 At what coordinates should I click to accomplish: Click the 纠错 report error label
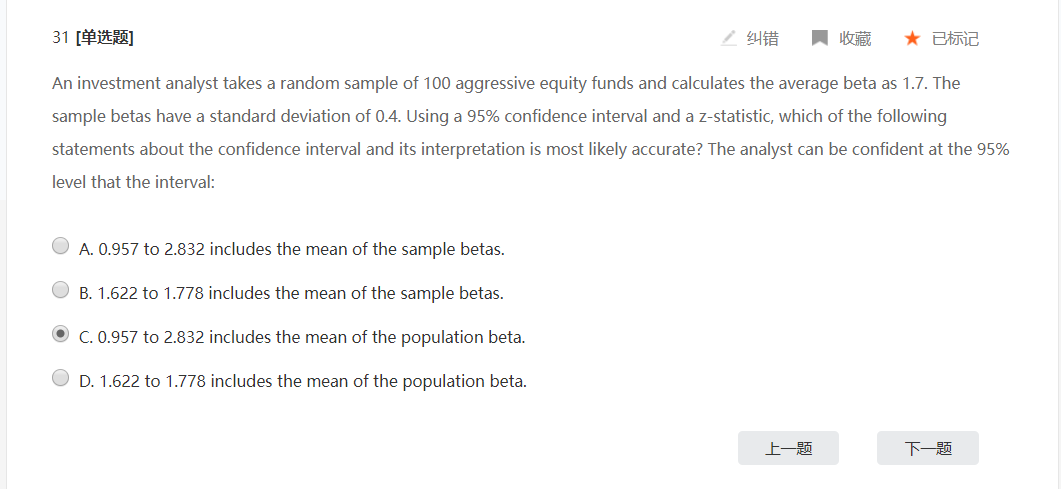coord(762,38)
